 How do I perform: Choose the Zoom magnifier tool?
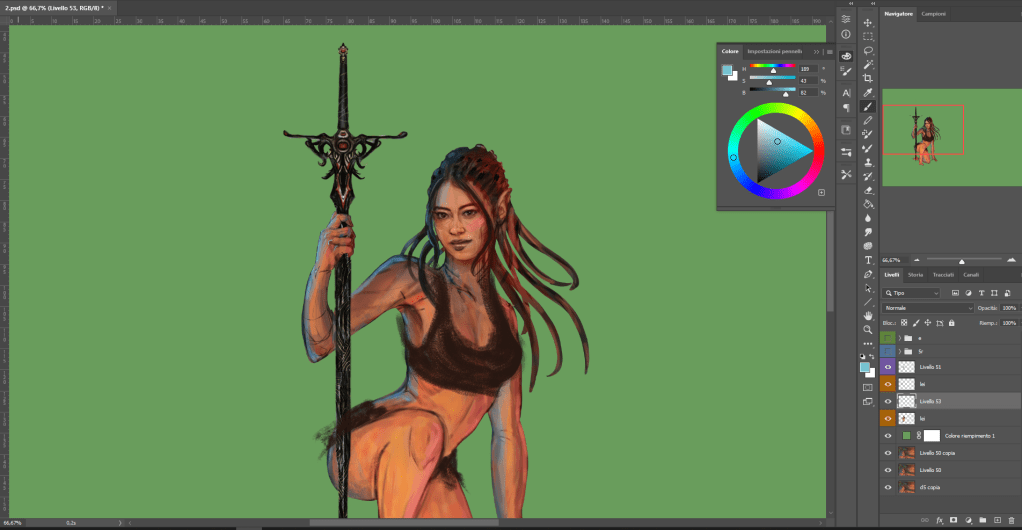coord(868,329)
